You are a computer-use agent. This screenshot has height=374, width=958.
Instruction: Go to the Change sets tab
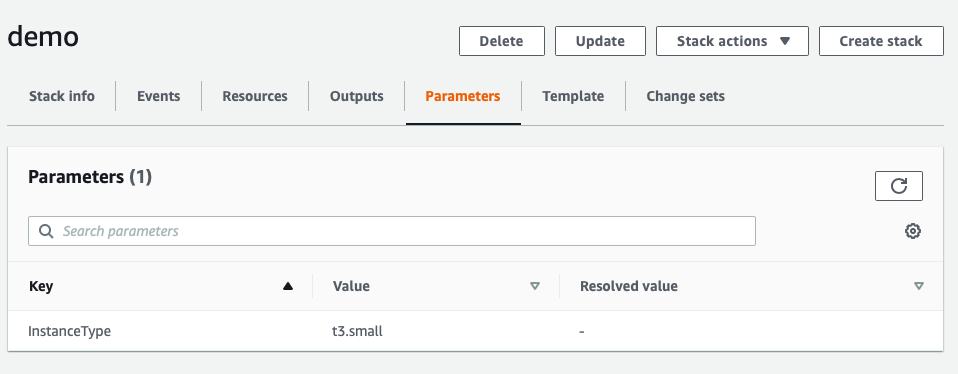tap(686, 96)
